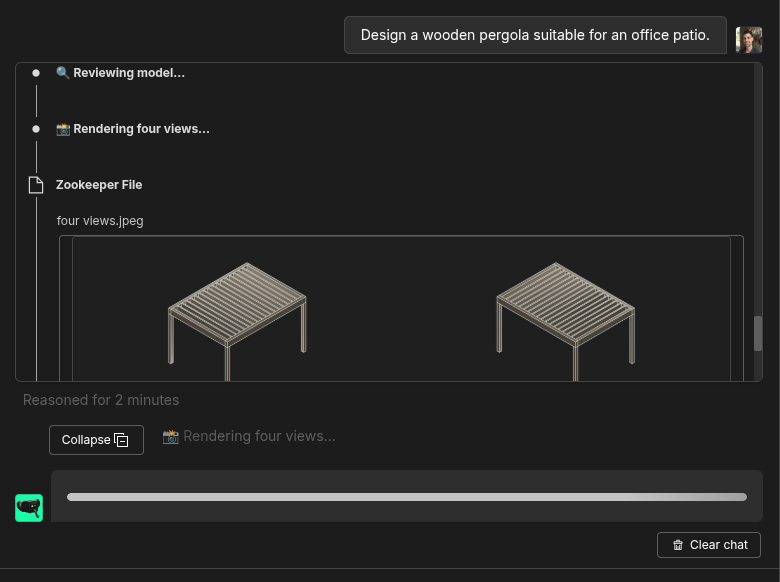Screen dimensions: 780x582
Task: Click the user profile avatar photo
Action: coord(749,39)
